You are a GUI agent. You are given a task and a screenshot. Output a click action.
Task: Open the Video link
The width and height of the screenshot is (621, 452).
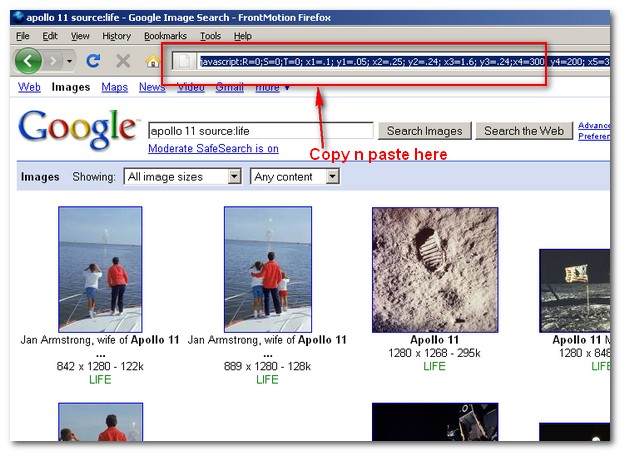pos(190,87)
